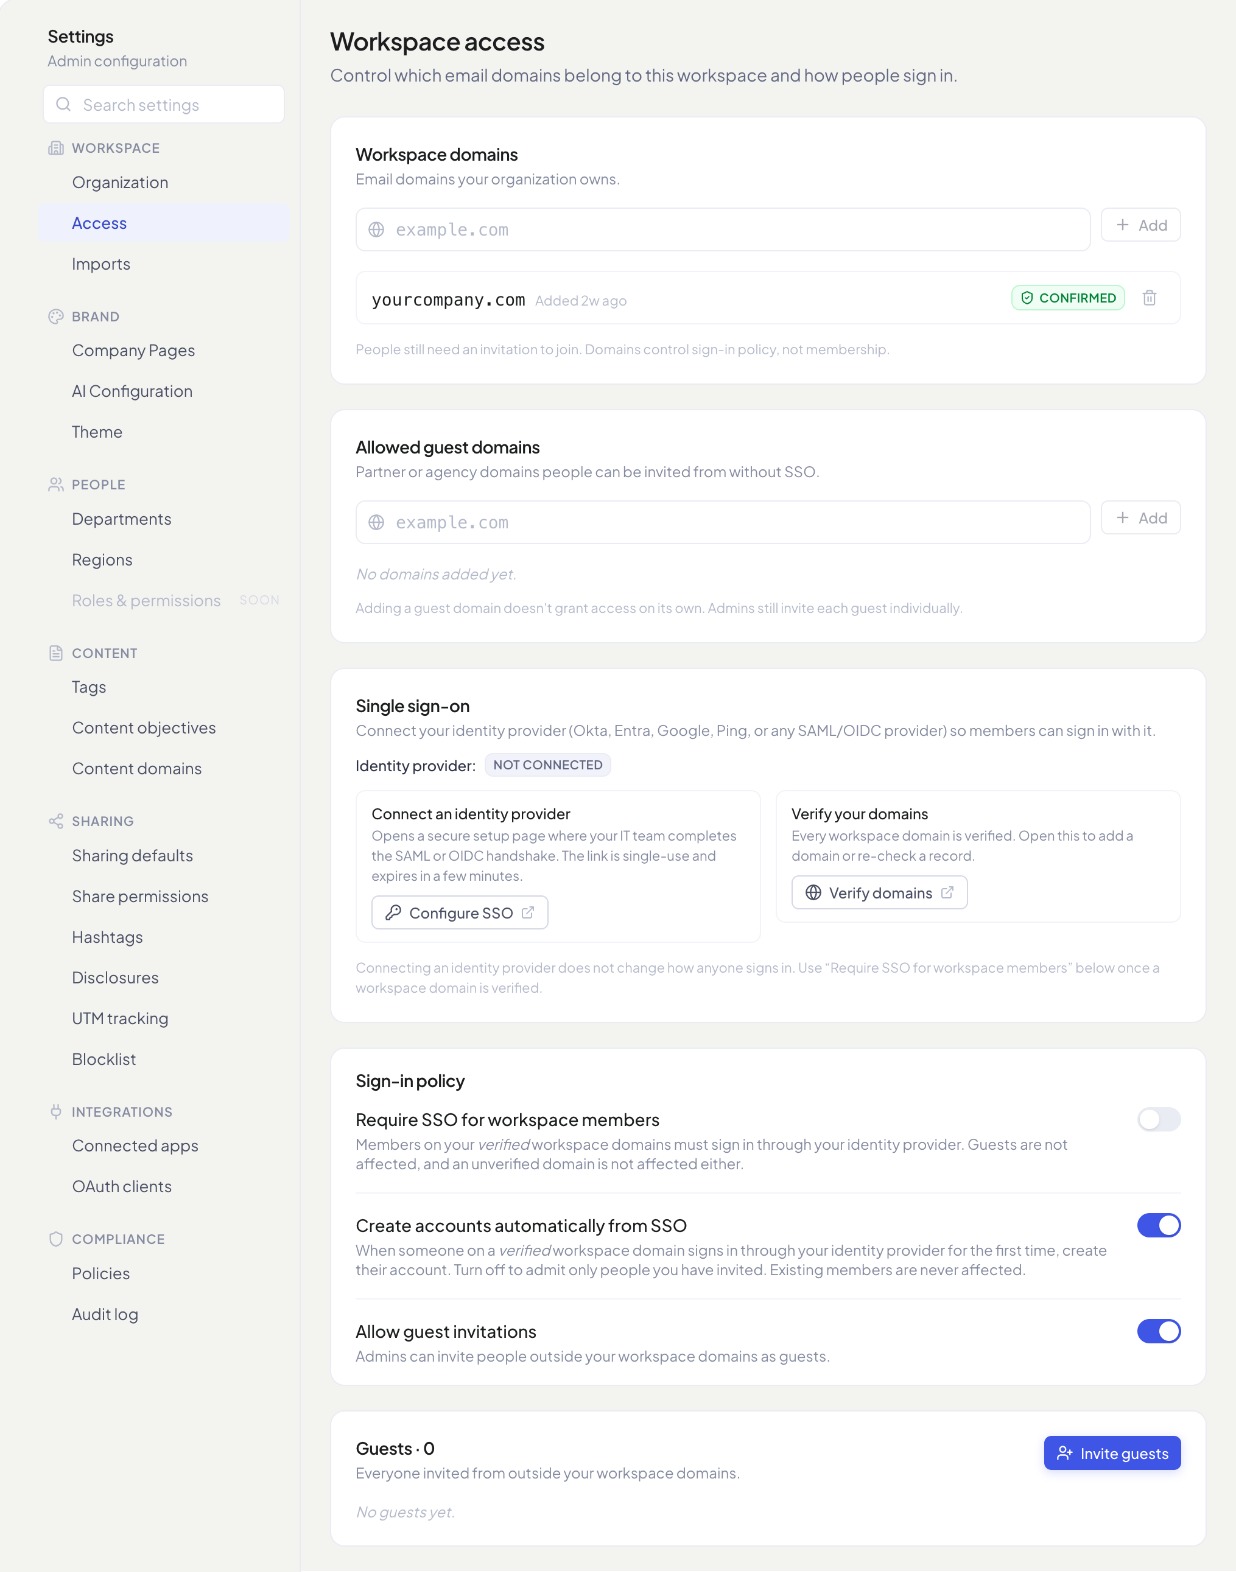Open AI Configuration settings
Image resolution: width=1236 pixels, height=1572 pixels.
point(164,392)
